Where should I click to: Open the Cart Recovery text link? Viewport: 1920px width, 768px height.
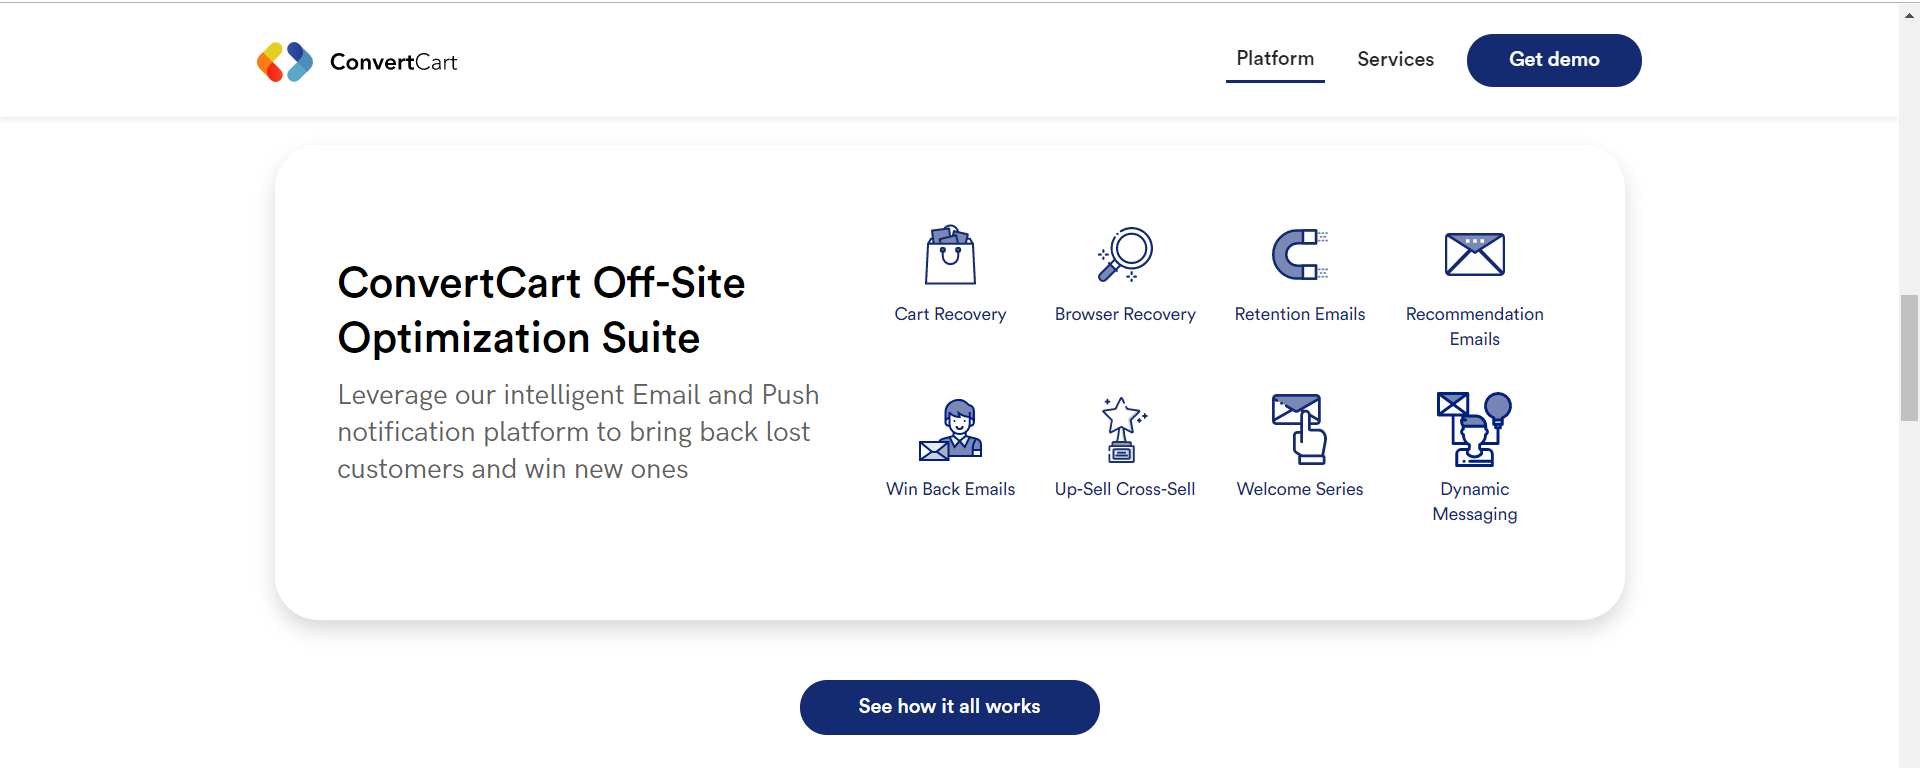click(x=950, y=314)
